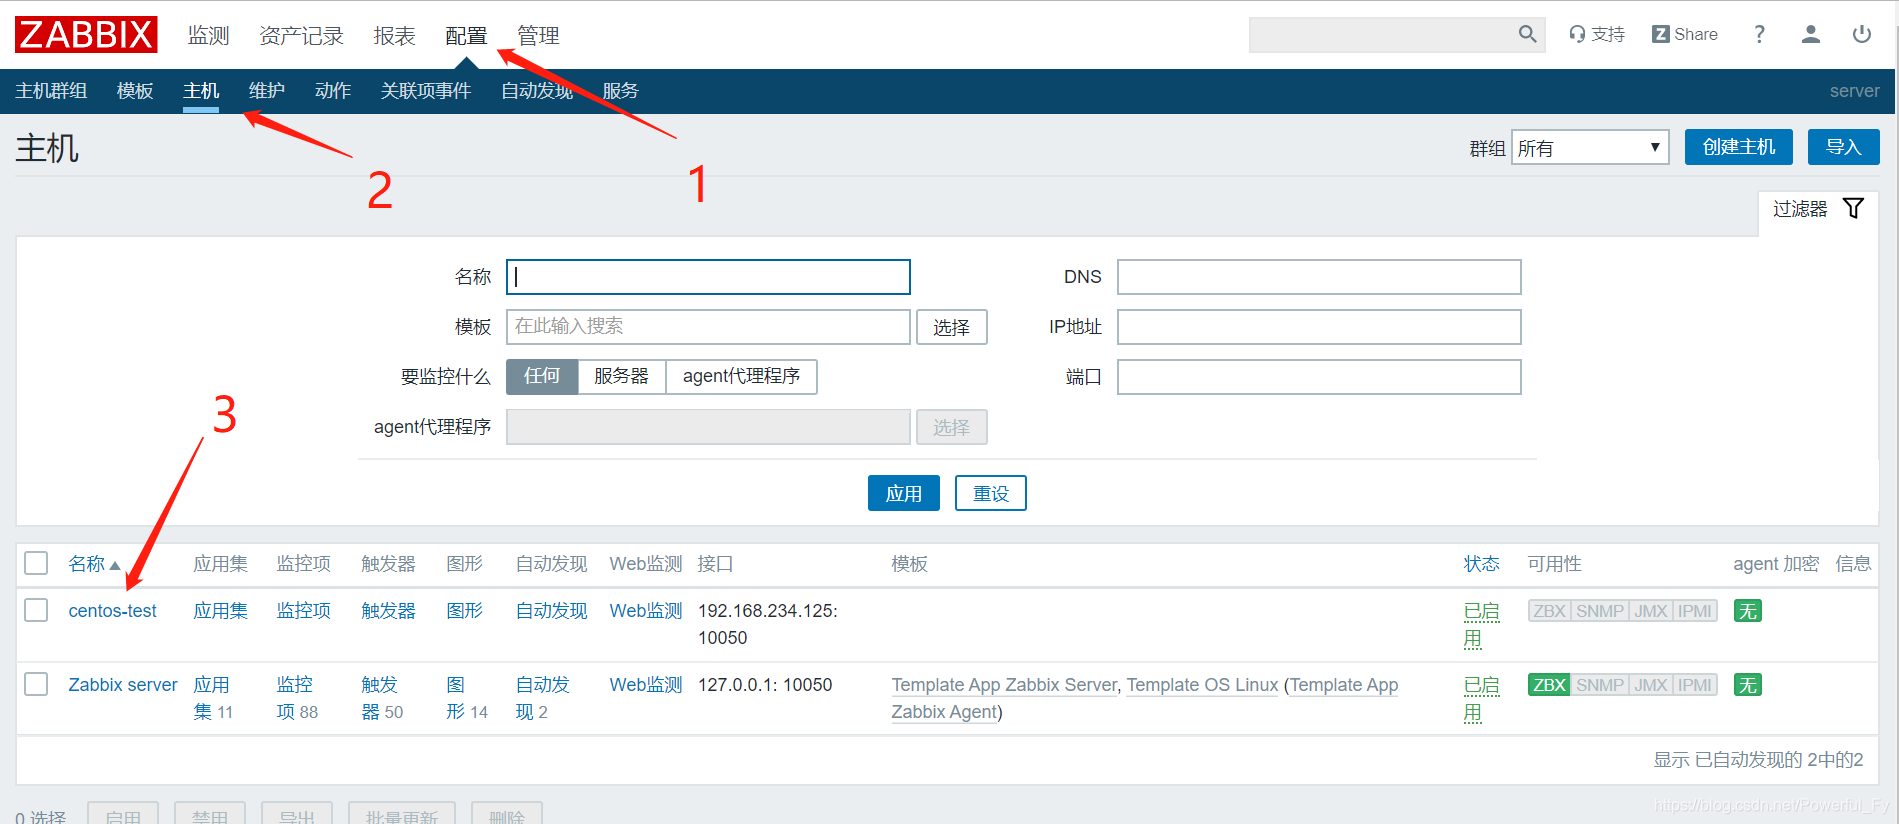Click SNMP badge of Zabbix server
The width and height of the screenshot is (1899, 824).
[1600, 685]
